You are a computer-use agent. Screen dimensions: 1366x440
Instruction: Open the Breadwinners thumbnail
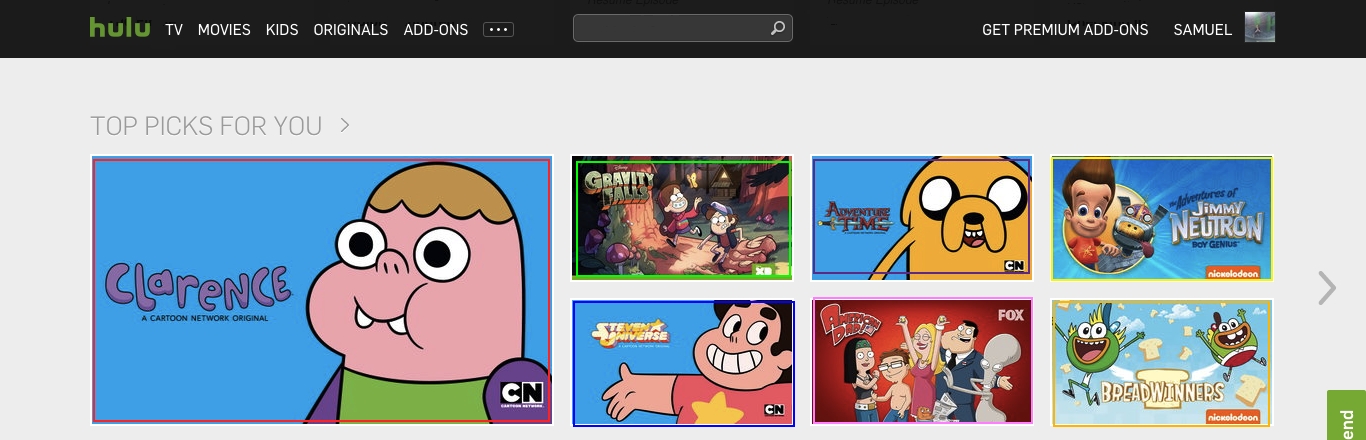point(1162,362)
